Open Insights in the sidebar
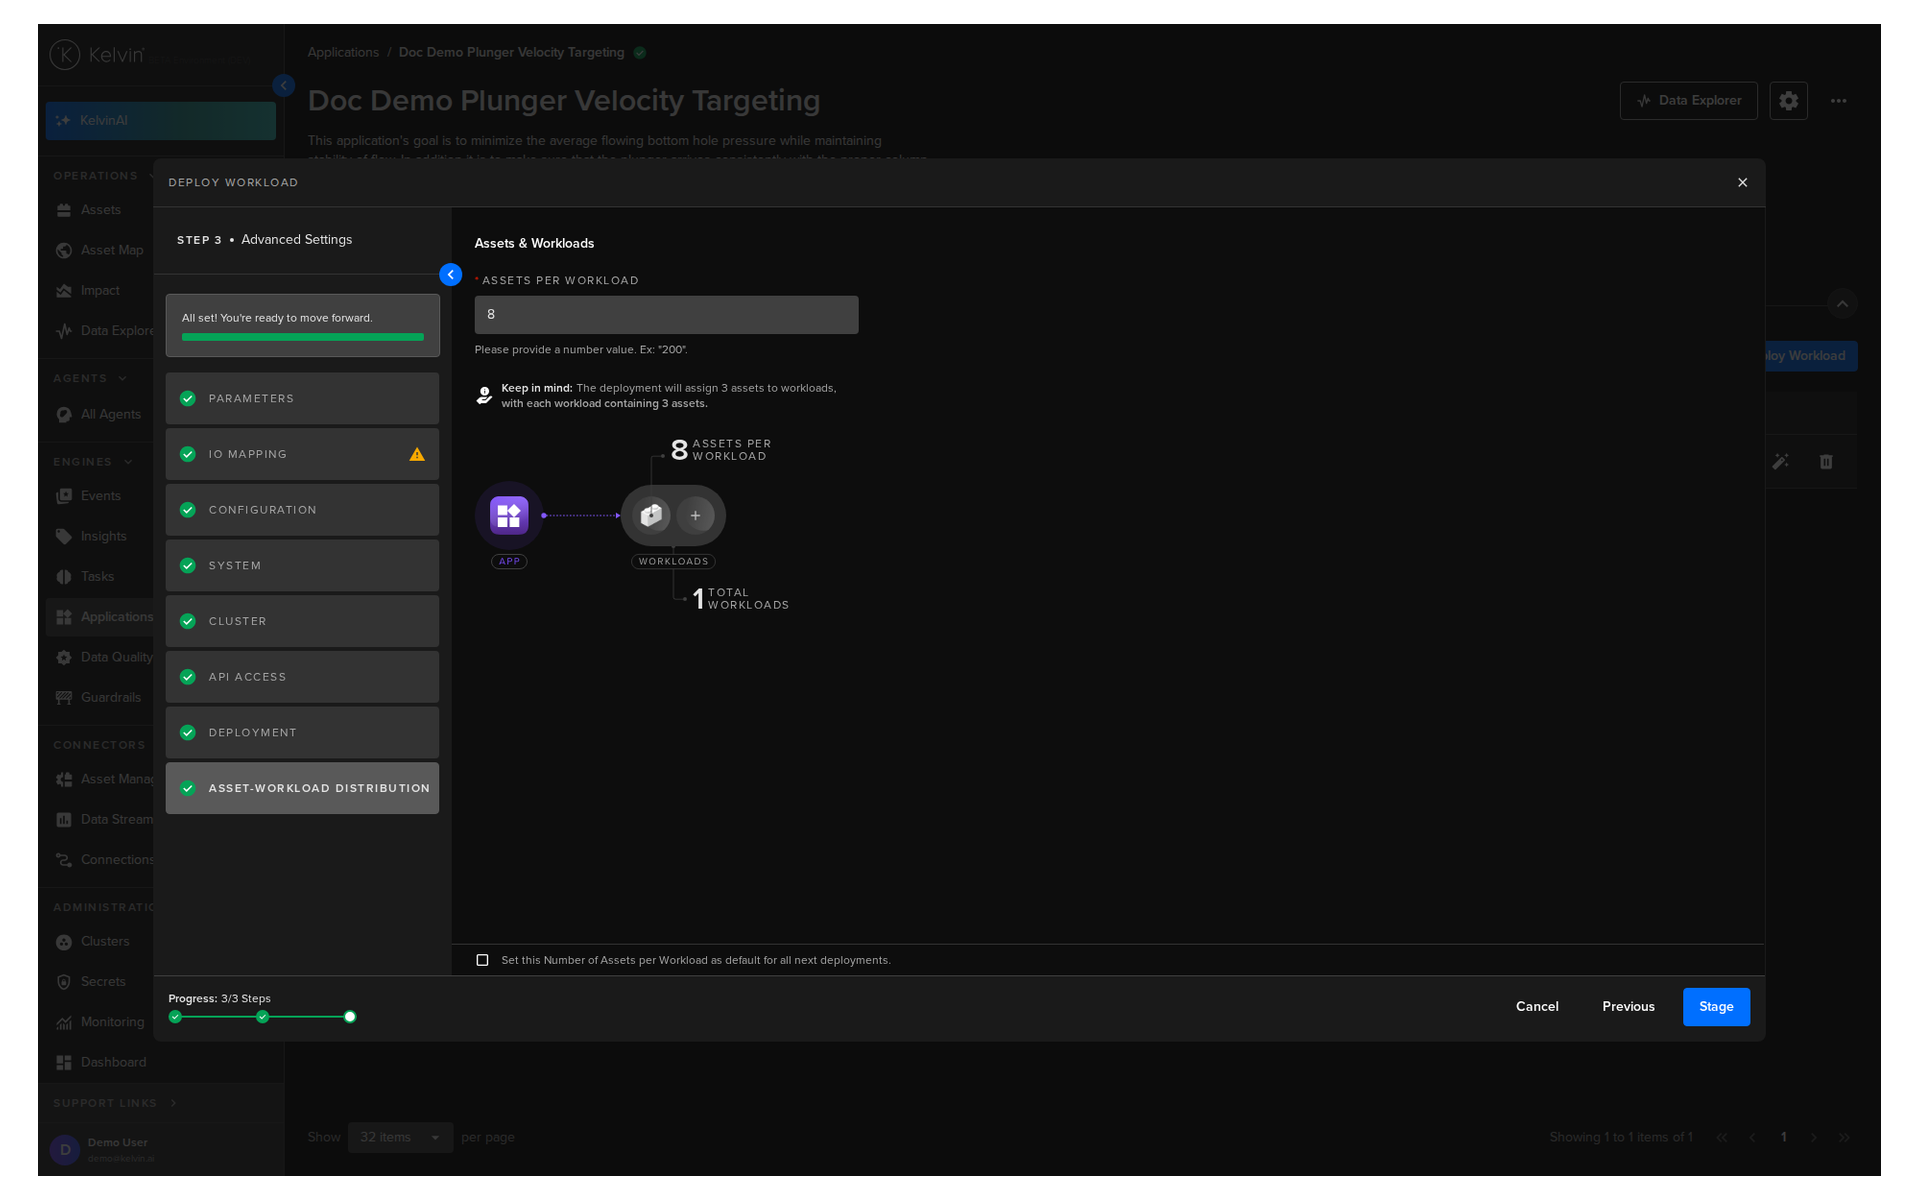Image resolution: width=1920 pixels, height=1200 pixels. pyautogui.click(x=103, y=536)
